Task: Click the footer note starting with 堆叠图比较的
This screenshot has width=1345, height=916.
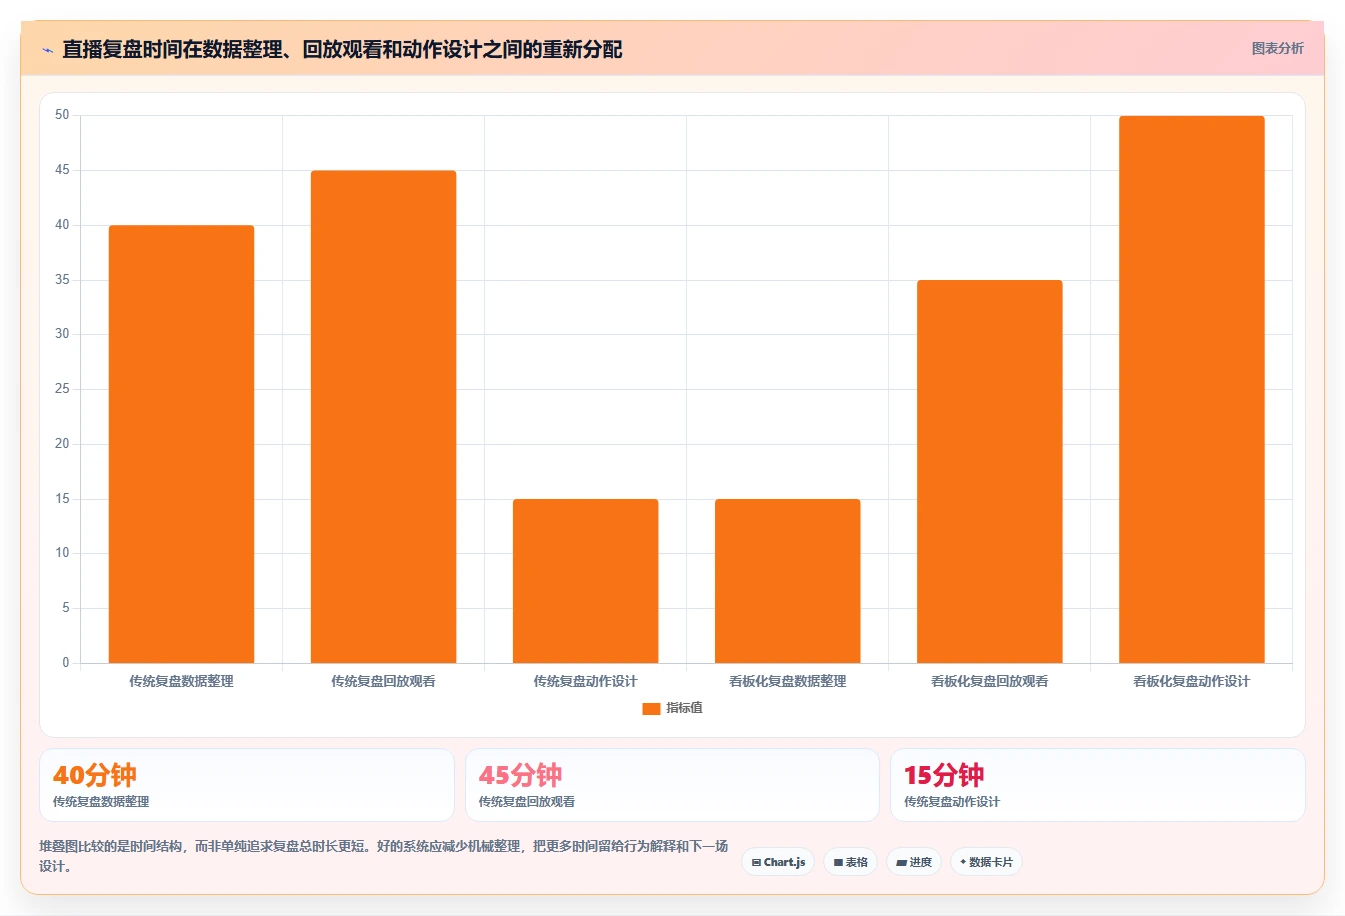Action: click(383, 856)
